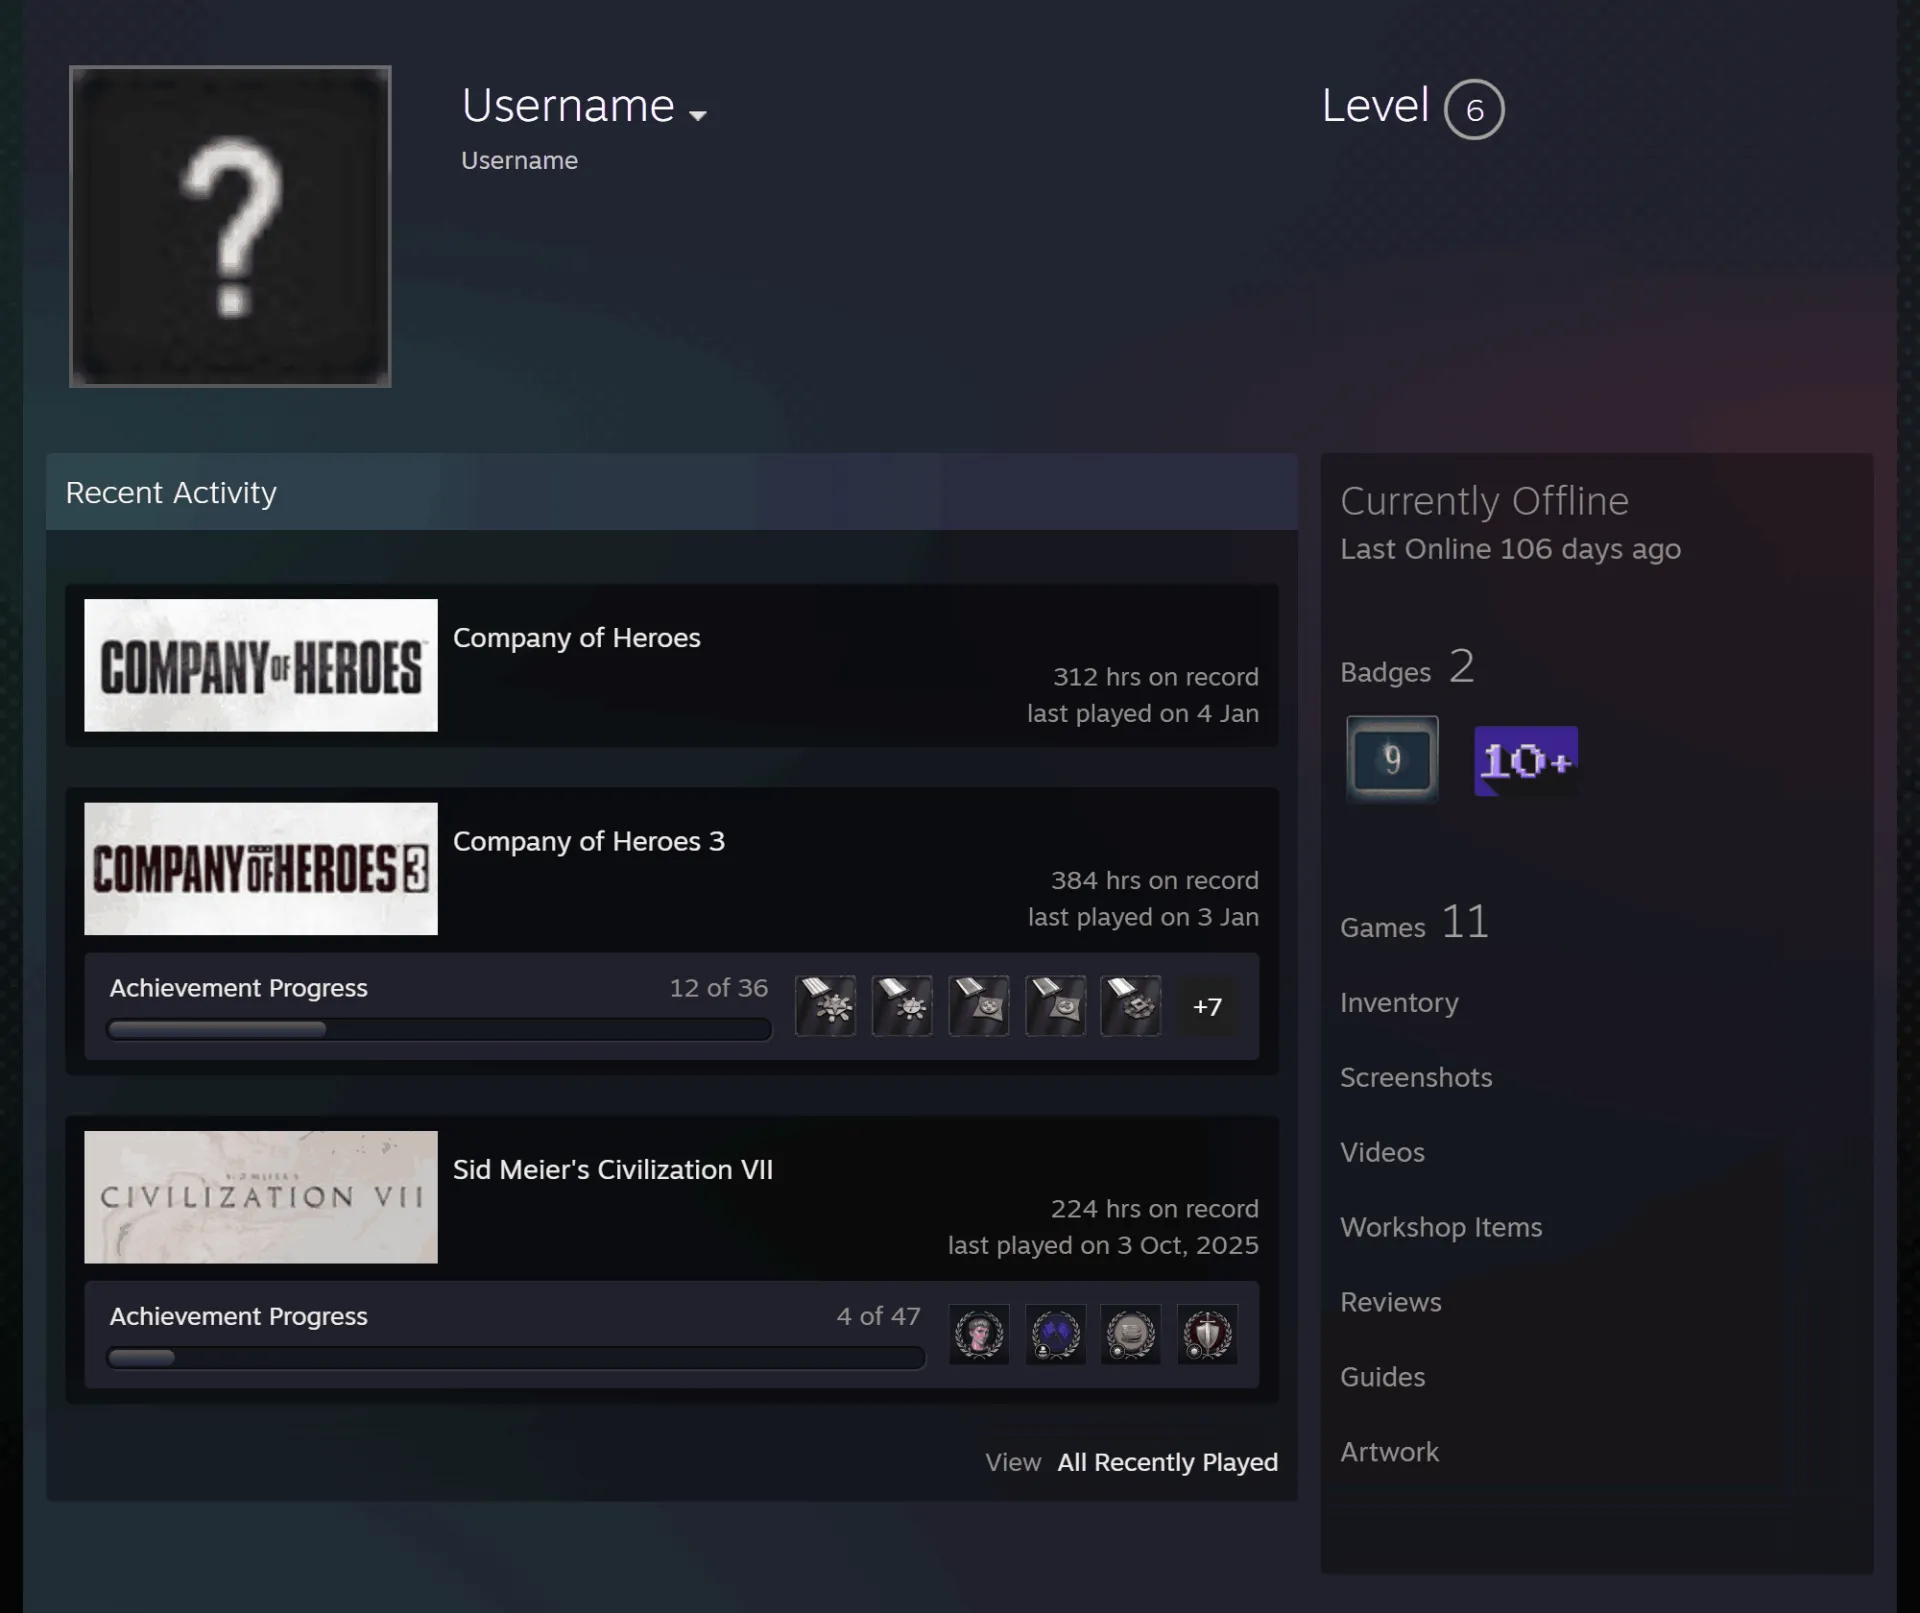Click the '312 hrs on record' text
The height and width of the screenshot is (1613, 1920).
click(1156, 677)
